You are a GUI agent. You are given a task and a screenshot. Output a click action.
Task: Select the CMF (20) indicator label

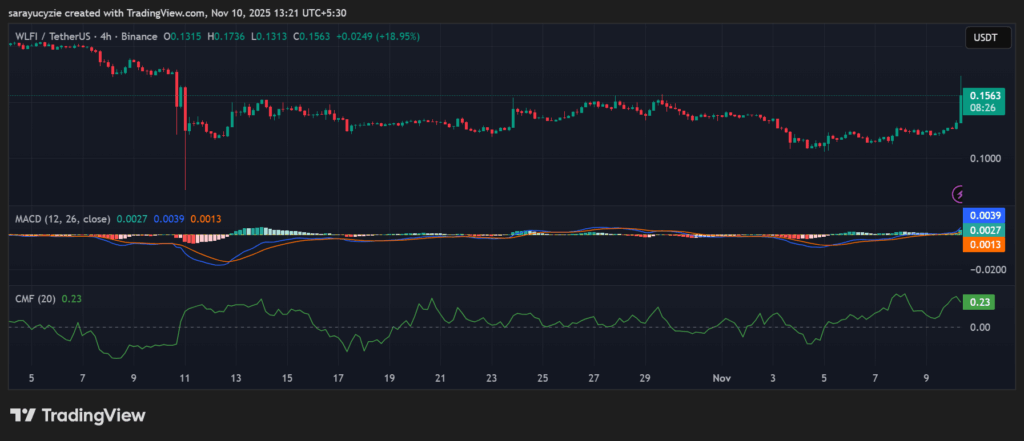[x=35, y=298]
